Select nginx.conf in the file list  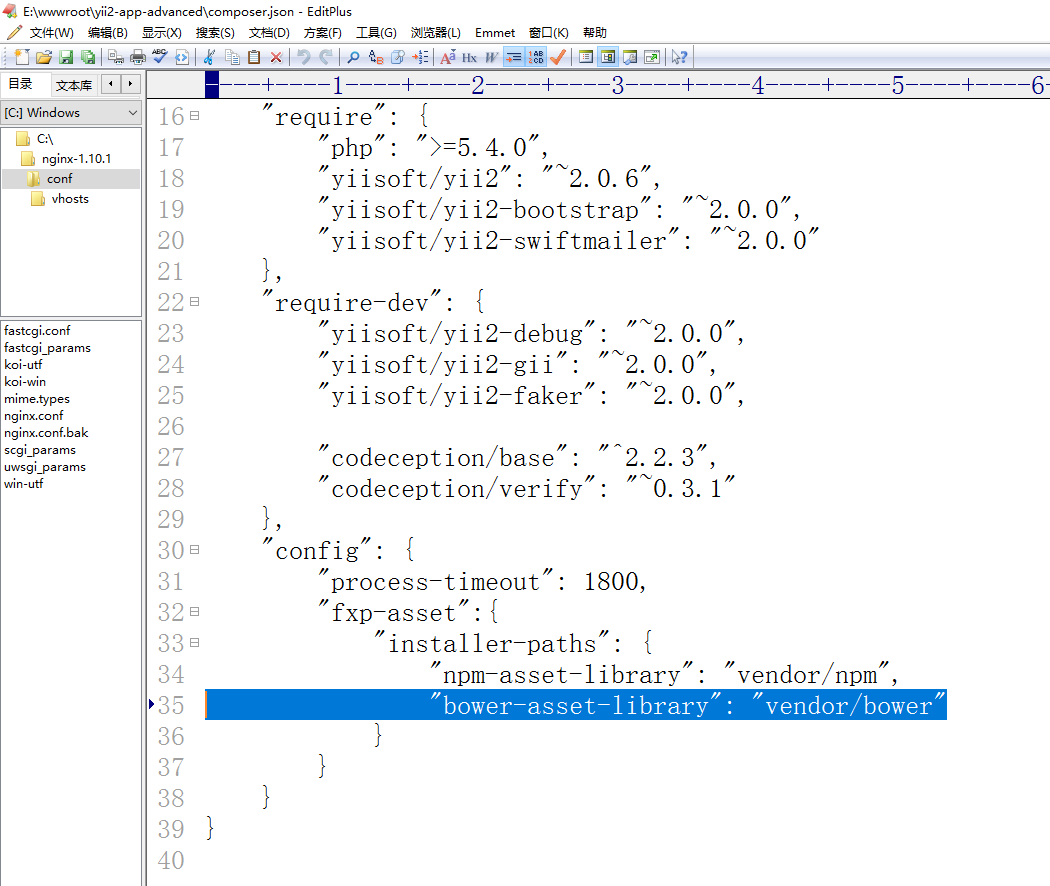click(x=33, y=416)
